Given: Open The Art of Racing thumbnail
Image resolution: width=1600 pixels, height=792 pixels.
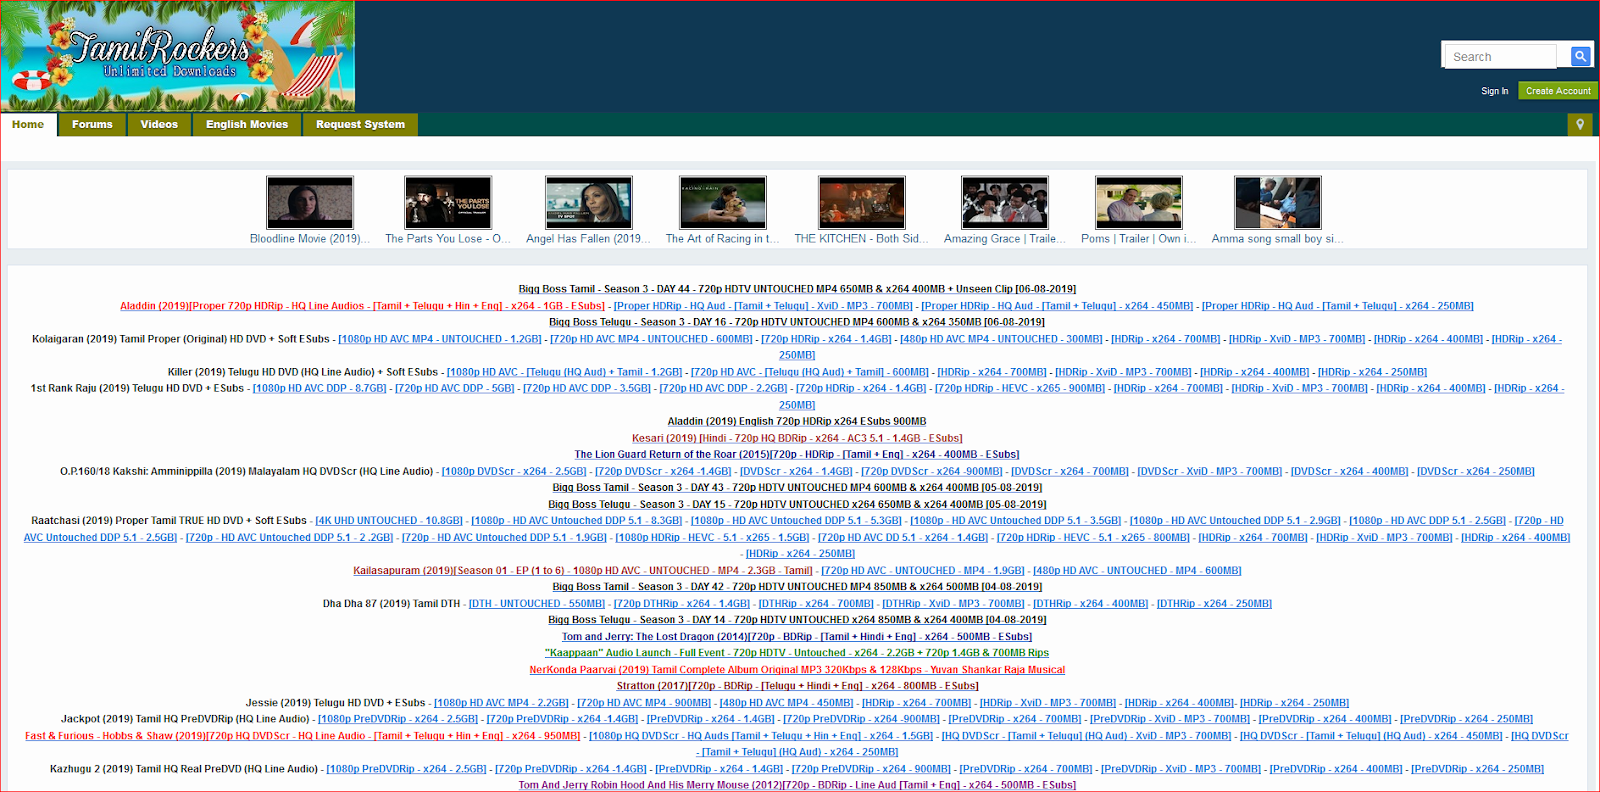Looking at the screenshot, I should pyautogui.click(x=723, y=203).
